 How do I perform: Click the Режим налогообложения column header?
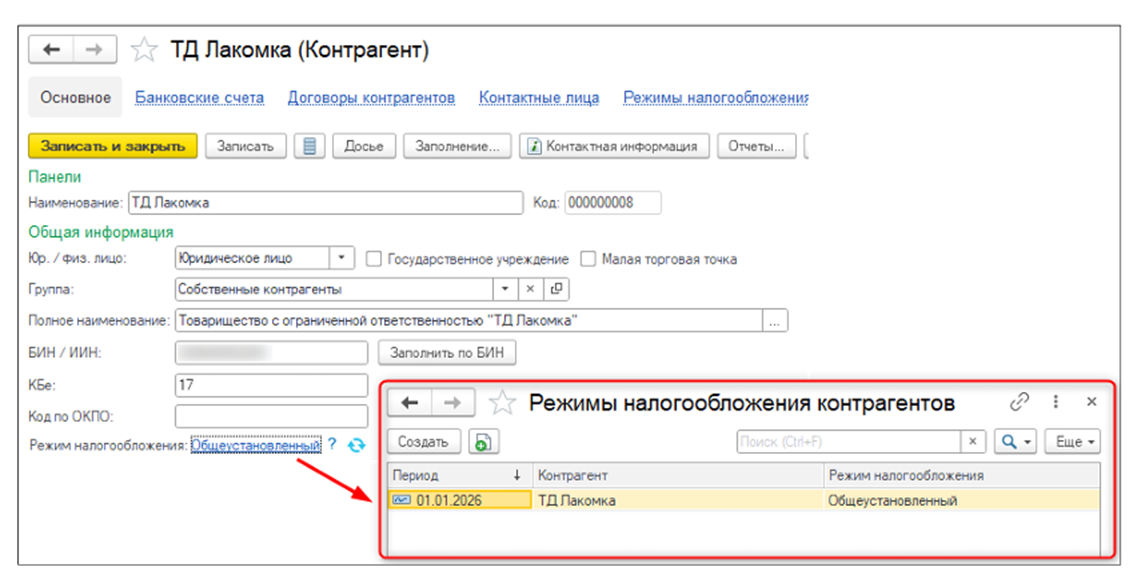[x=961, y=475]
